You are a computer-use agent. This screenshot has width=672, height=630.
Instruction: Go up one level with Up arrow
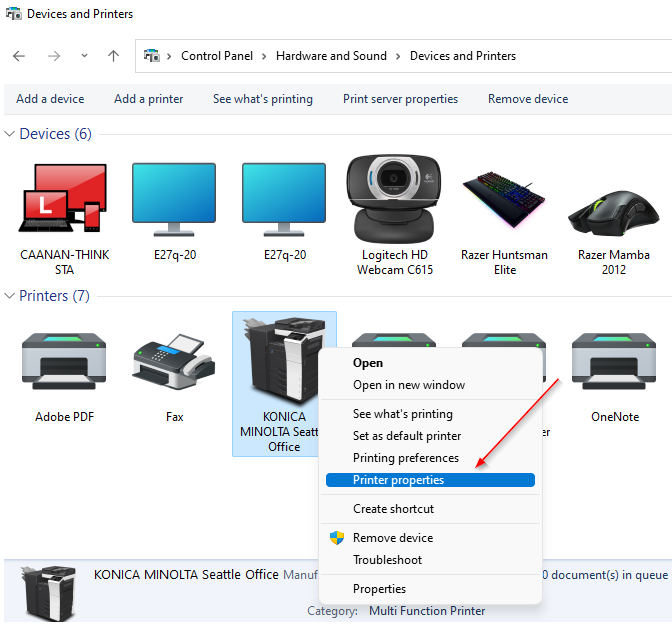coord(113,56)
